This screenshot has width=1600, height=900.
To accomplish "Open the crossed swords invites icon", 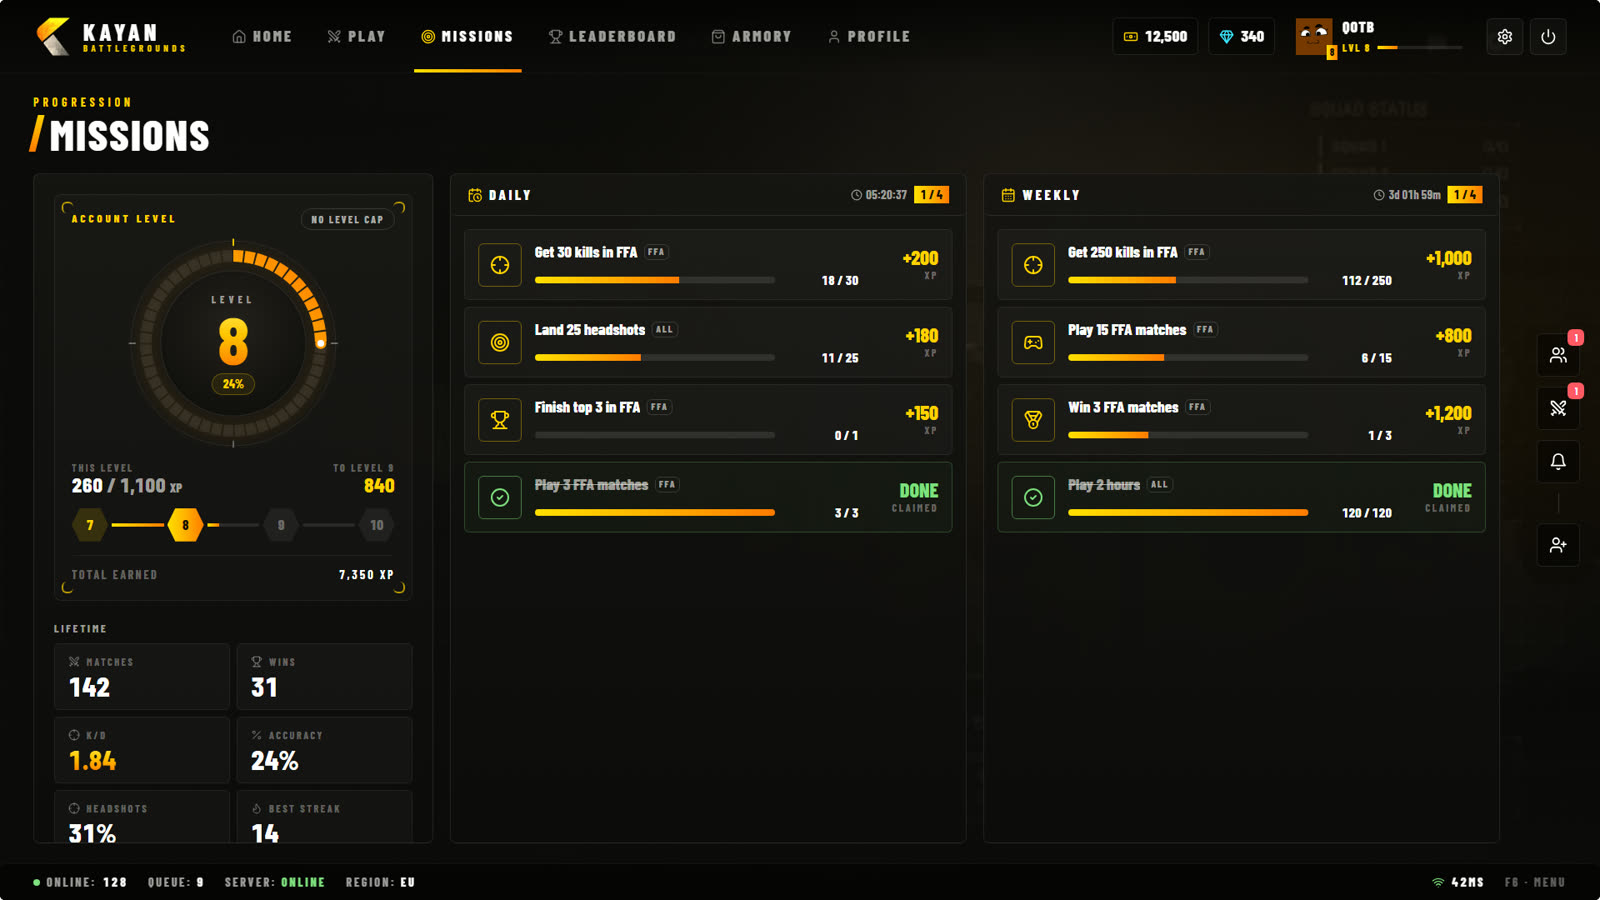I will tap(1558, 408).
